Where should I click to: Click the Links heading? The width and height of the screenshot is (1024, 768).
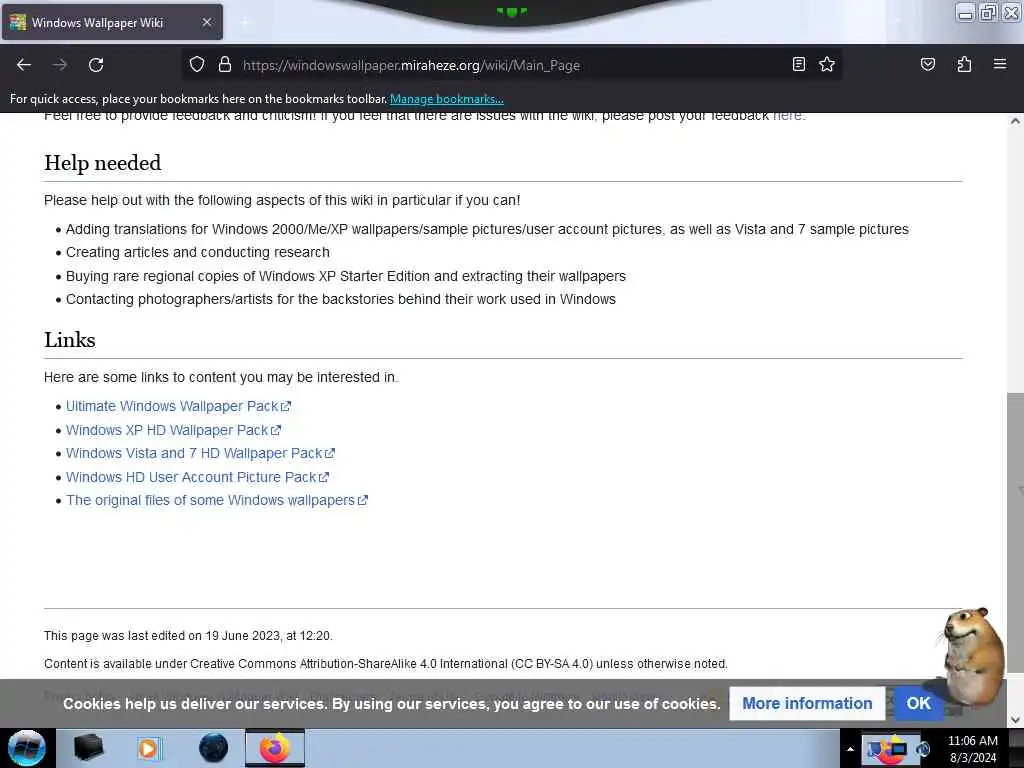[70, 340]
